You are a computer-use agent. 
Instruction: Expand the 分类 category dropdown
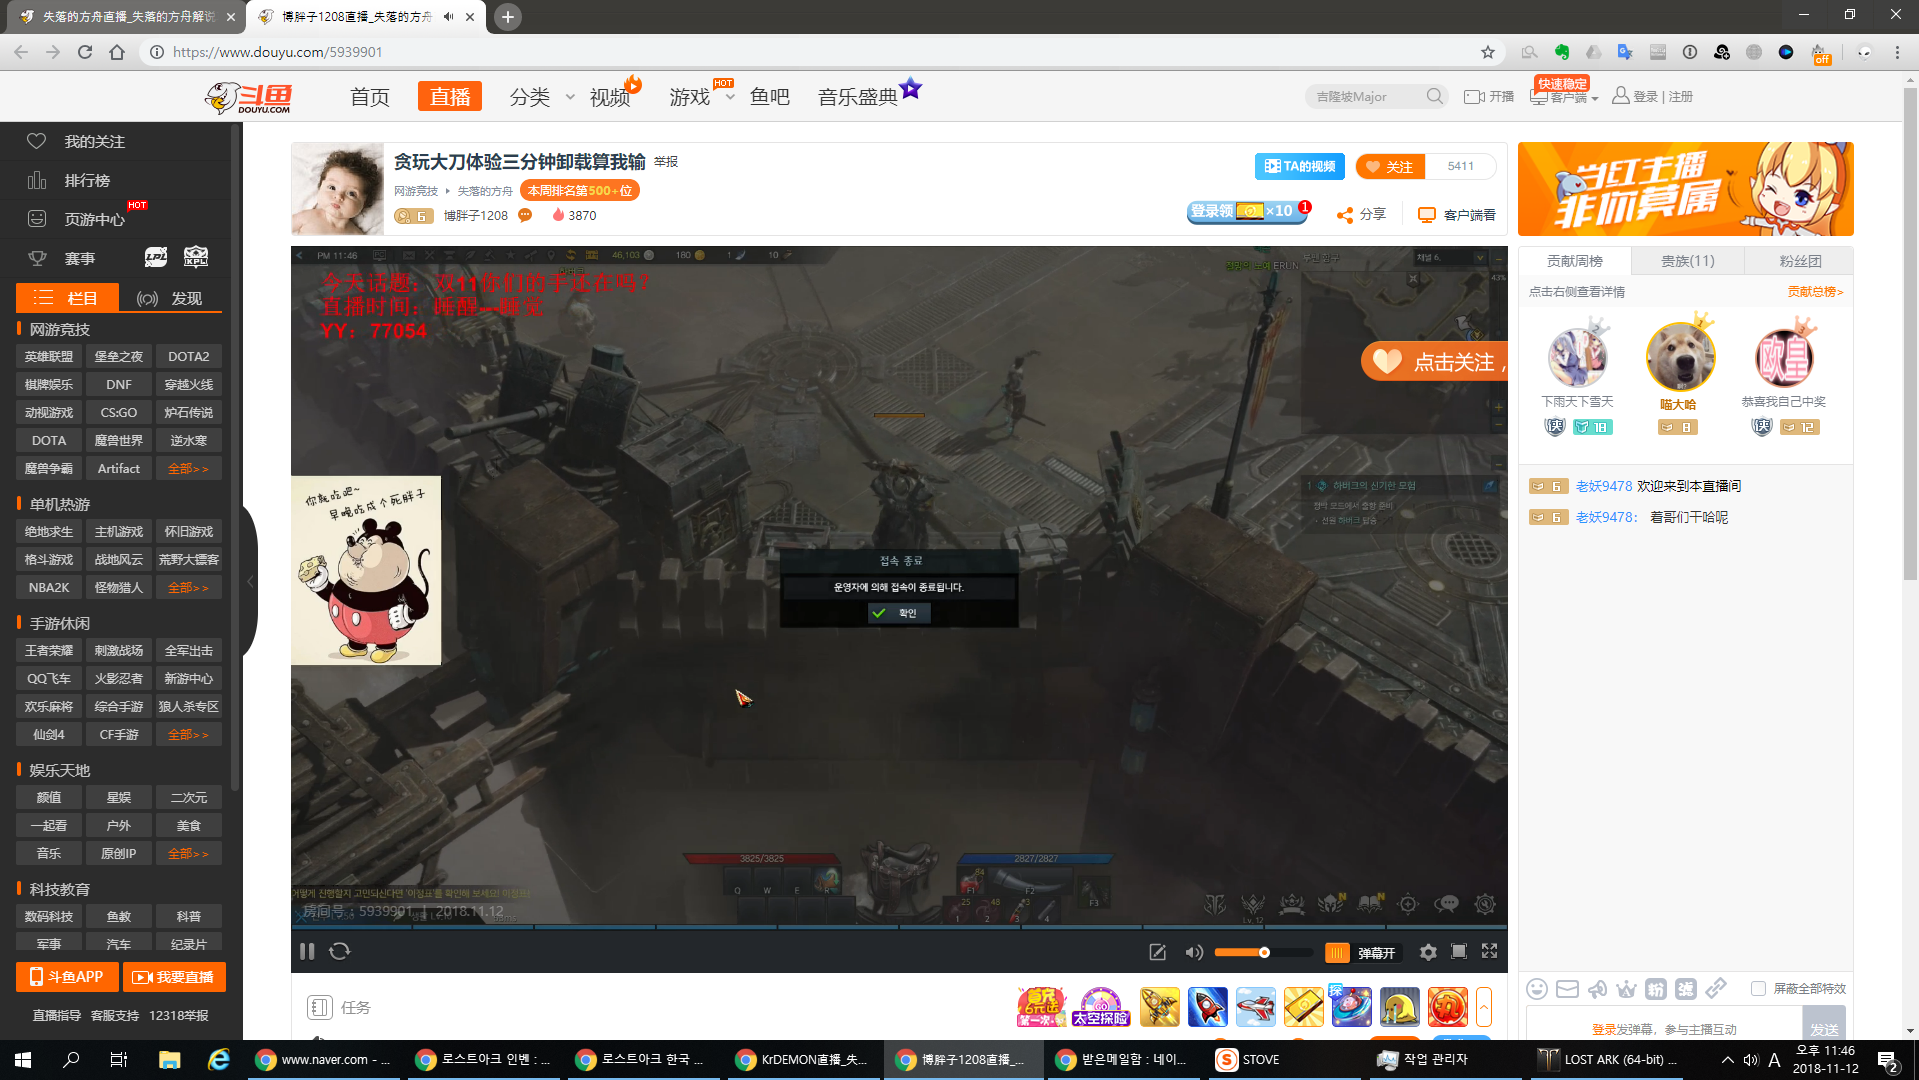click(x=570, y=97)
